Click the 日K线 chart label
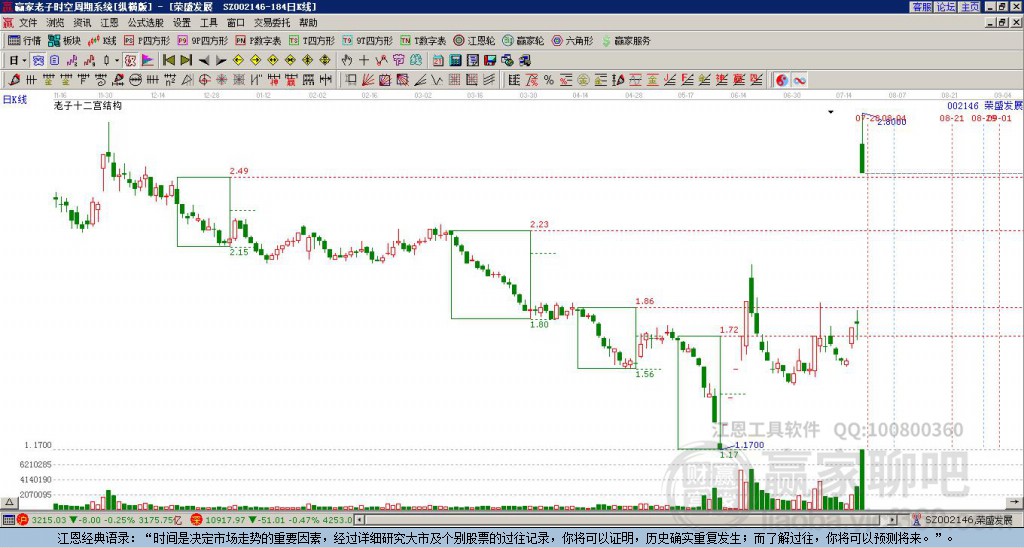The height and width of the screenshot is (548, 1024). point(15,100)
